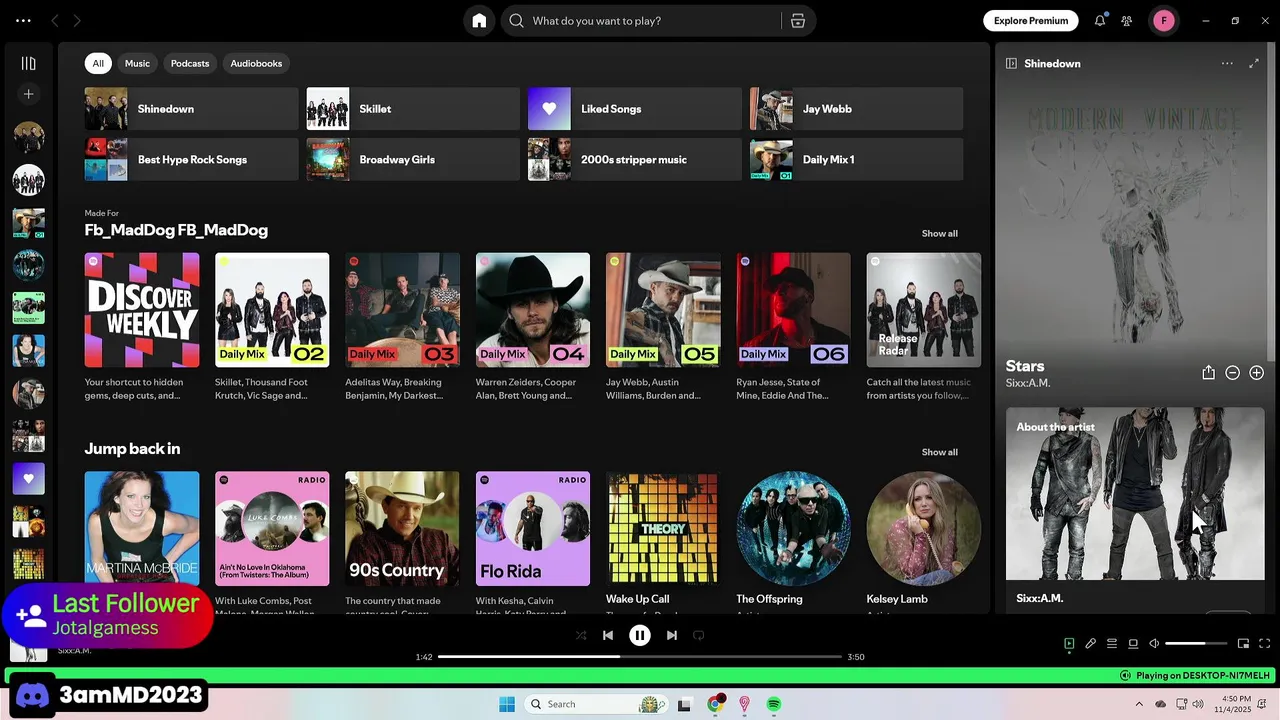Open Connect to a device icon
Screen dimensions: 1280x720
point(1133,644)
